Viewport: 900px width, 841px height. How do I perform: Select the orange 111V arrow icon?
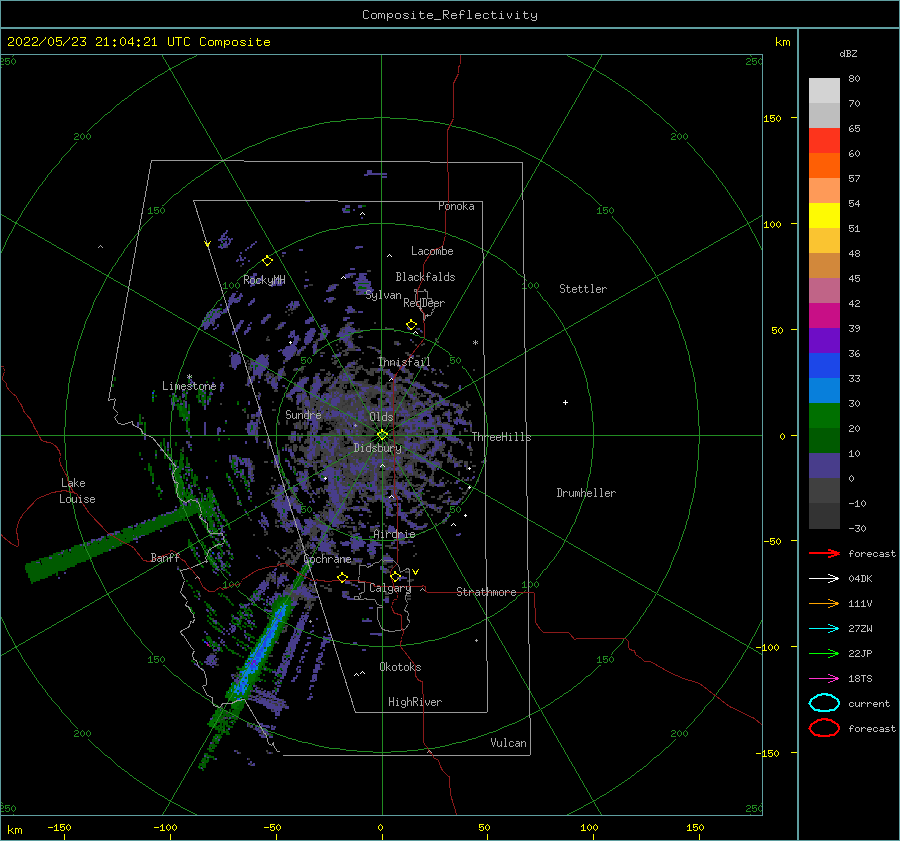(824, 603)
